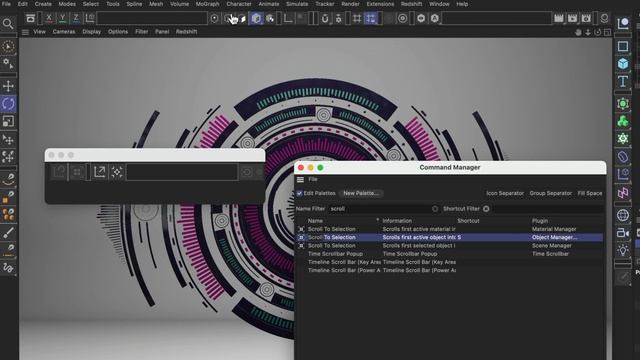
Task: Click viewport toggle maximize icon
Action: click(x=607, y=32)
